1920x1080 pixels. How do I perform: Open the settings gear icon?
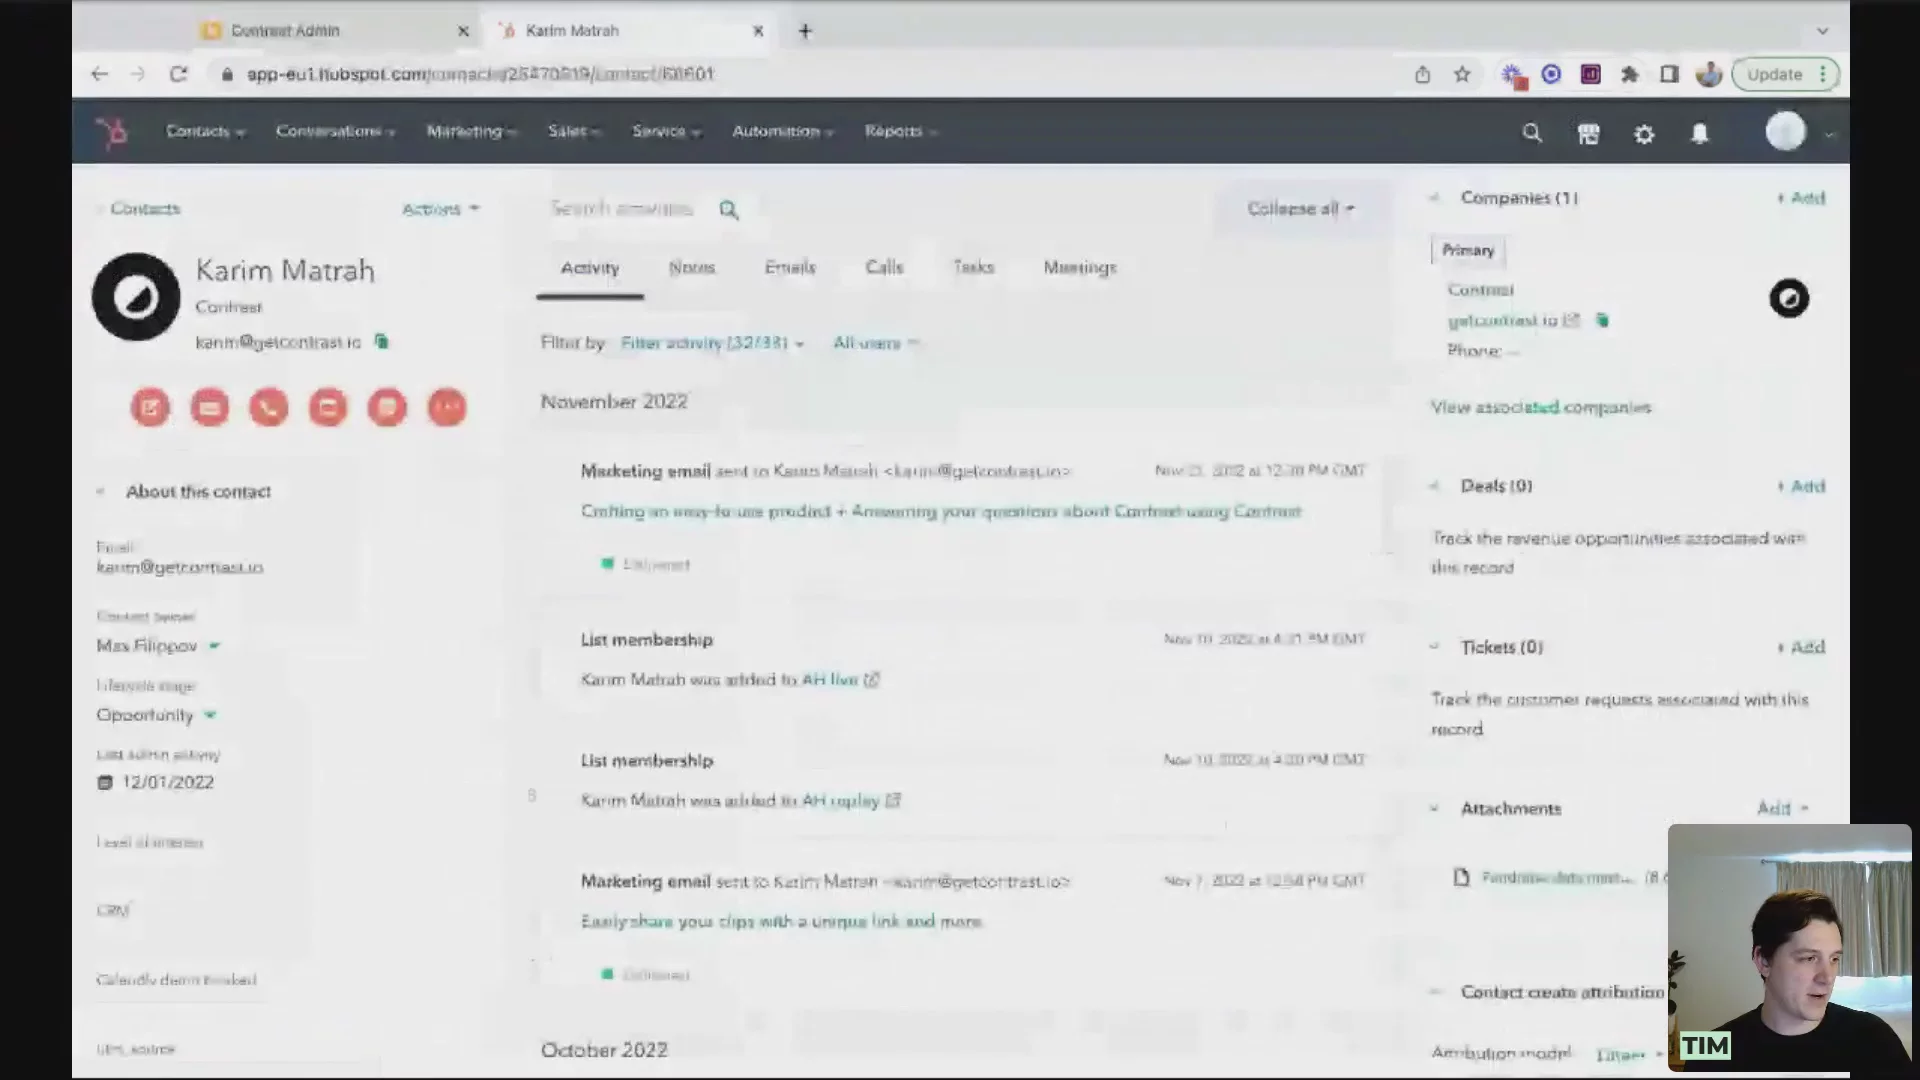[x=1644, y=133]
